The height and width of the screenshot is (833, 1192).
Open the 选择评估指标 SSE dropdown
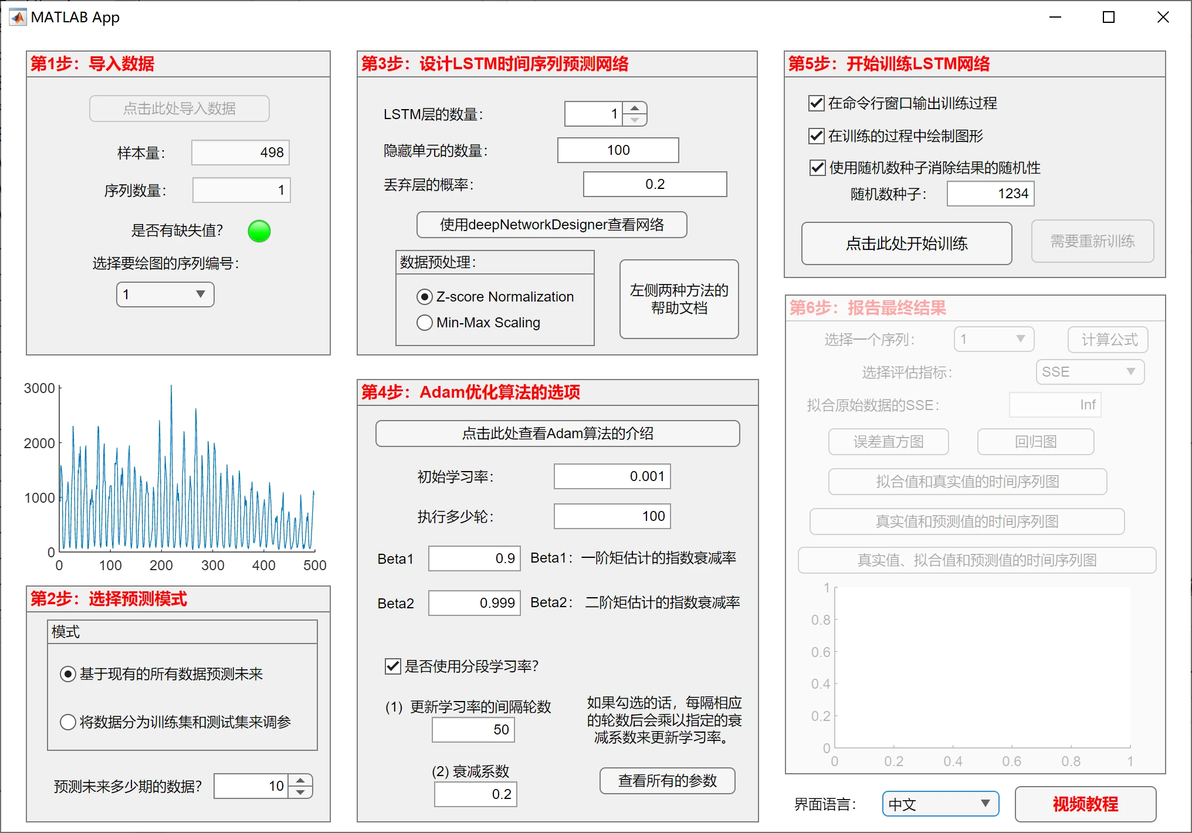pyautogui.click(x=1089, y=372)
